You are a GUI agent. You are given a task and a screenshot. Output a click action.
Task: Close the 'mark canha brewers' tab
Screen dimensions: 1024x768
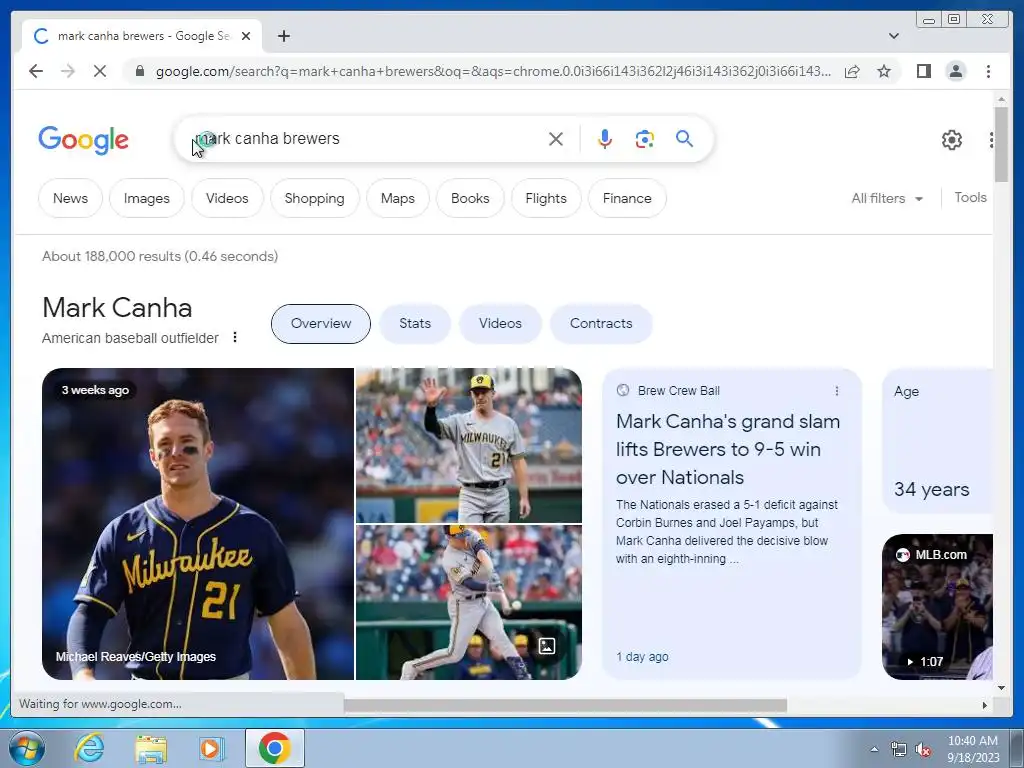[246, 36]
